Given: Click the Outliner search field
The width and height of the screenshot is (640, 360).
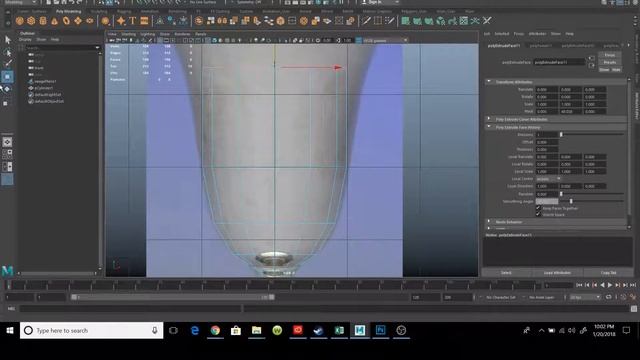Looking at the screenshot, I should coord(63,48).
